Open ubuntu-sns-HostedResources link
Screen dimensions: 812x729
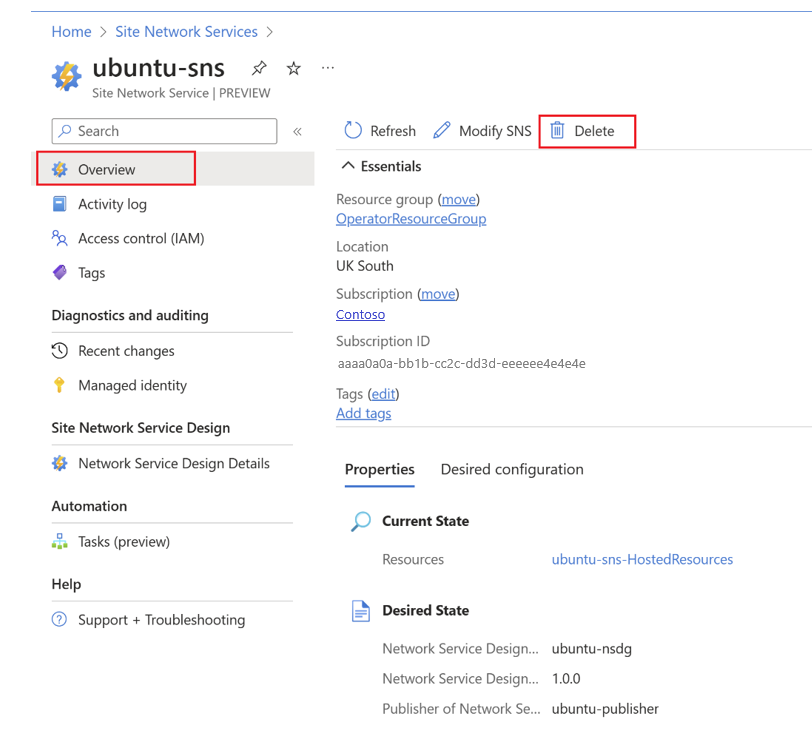point(642,559)
